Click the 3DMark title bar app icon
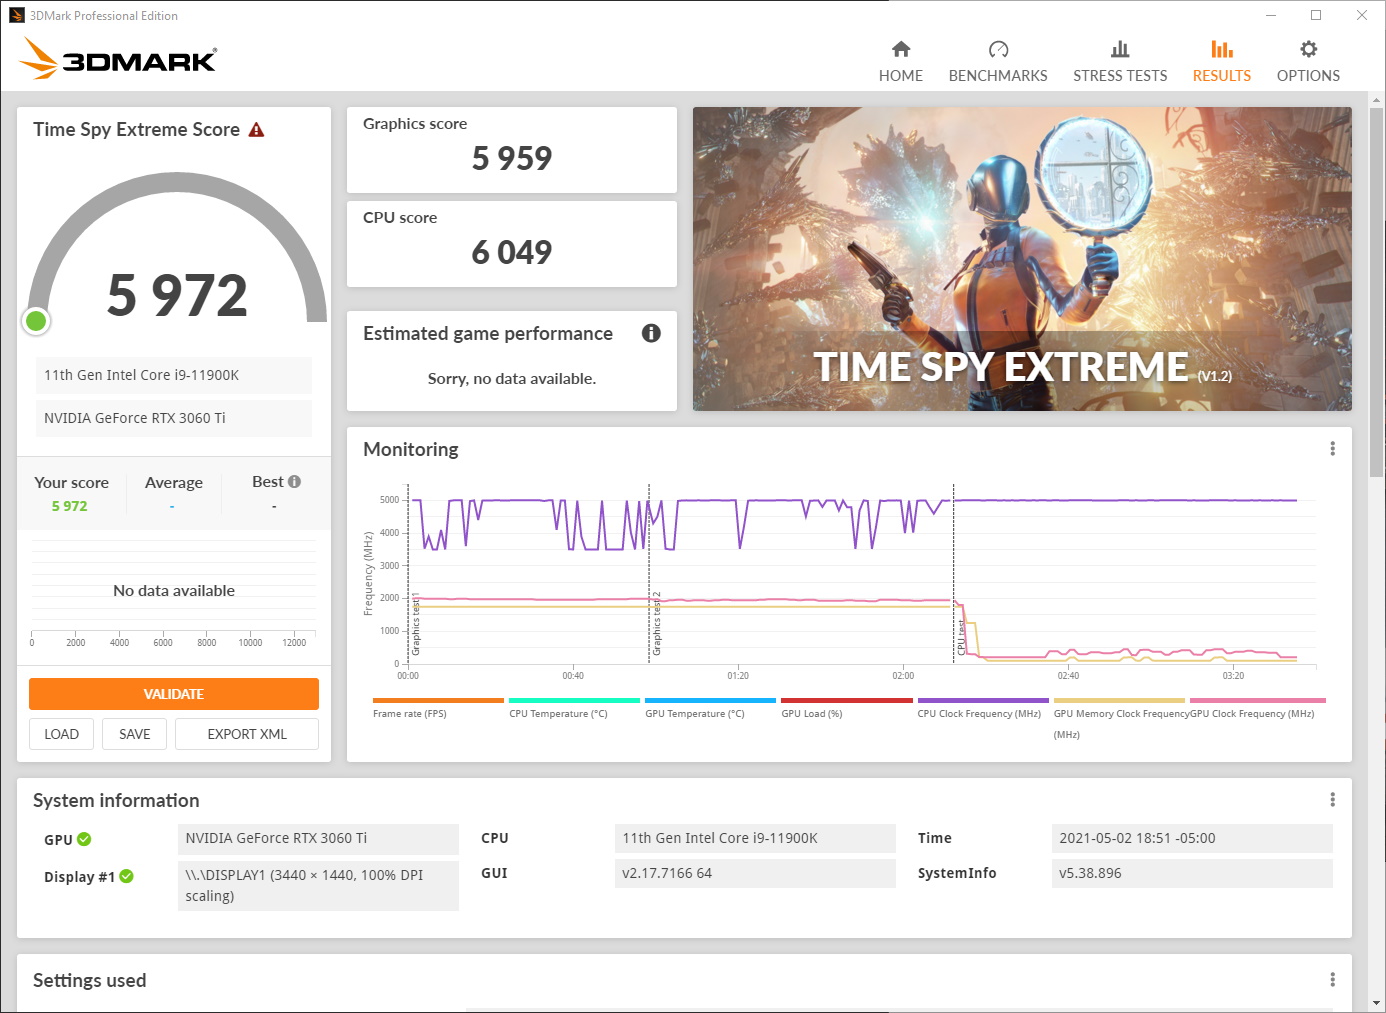 [16, 15]
